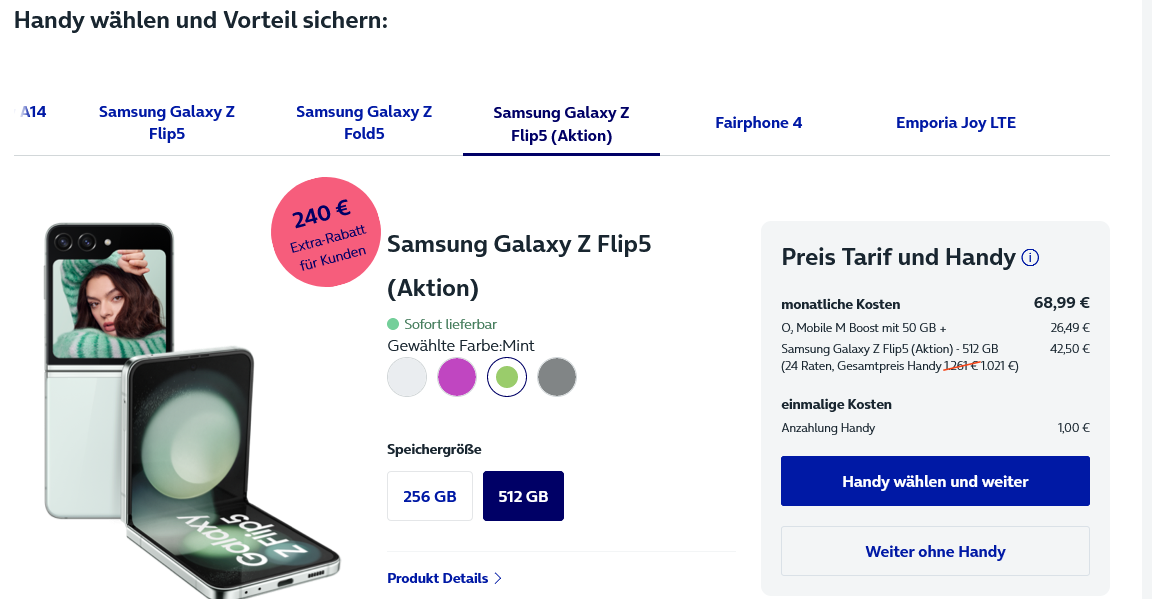Click the Produkt Details chevron arrow

(498, 578)
